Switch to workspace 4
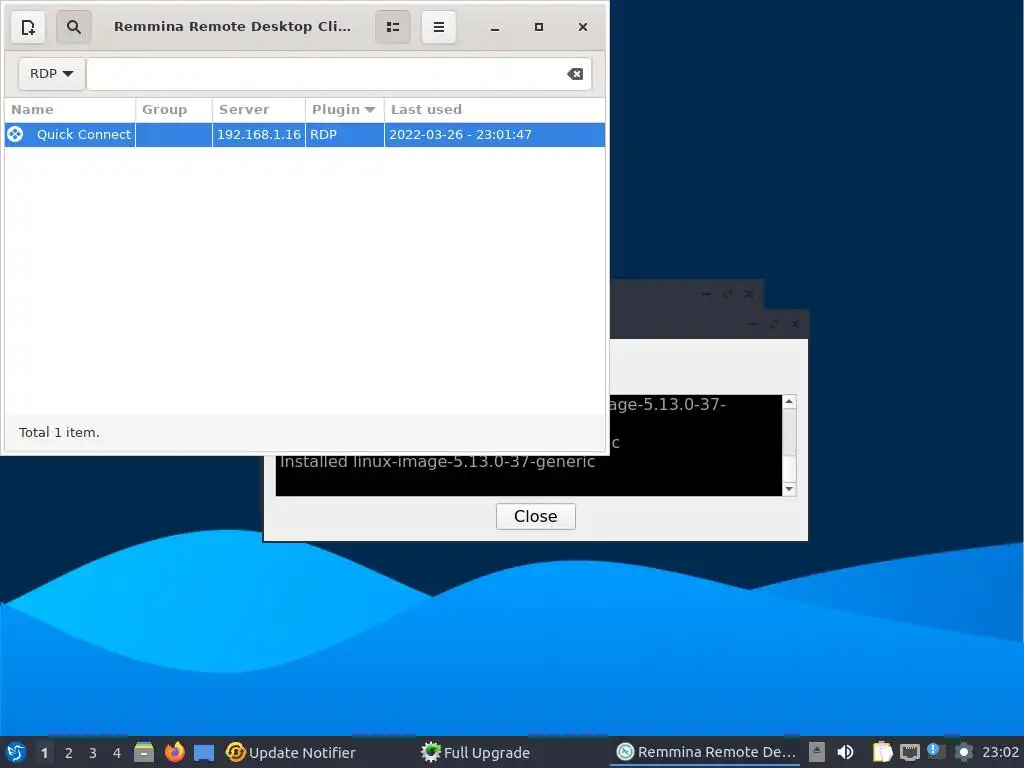The image size is (1024, 768). click(x=117, y=753)
